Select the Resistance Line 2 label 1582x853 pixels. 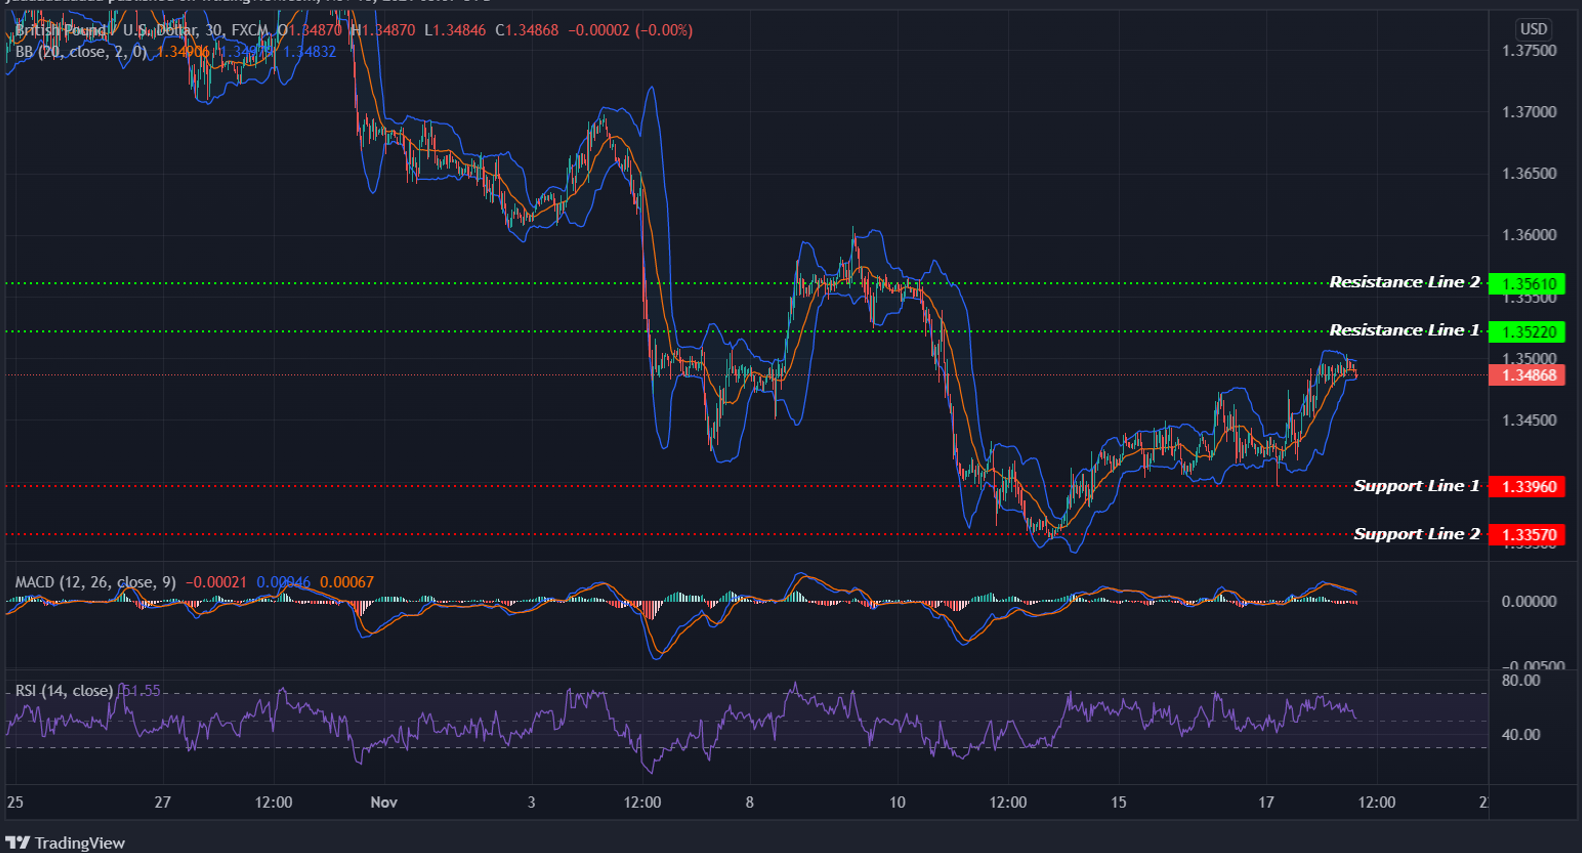tap(1404, 282)
